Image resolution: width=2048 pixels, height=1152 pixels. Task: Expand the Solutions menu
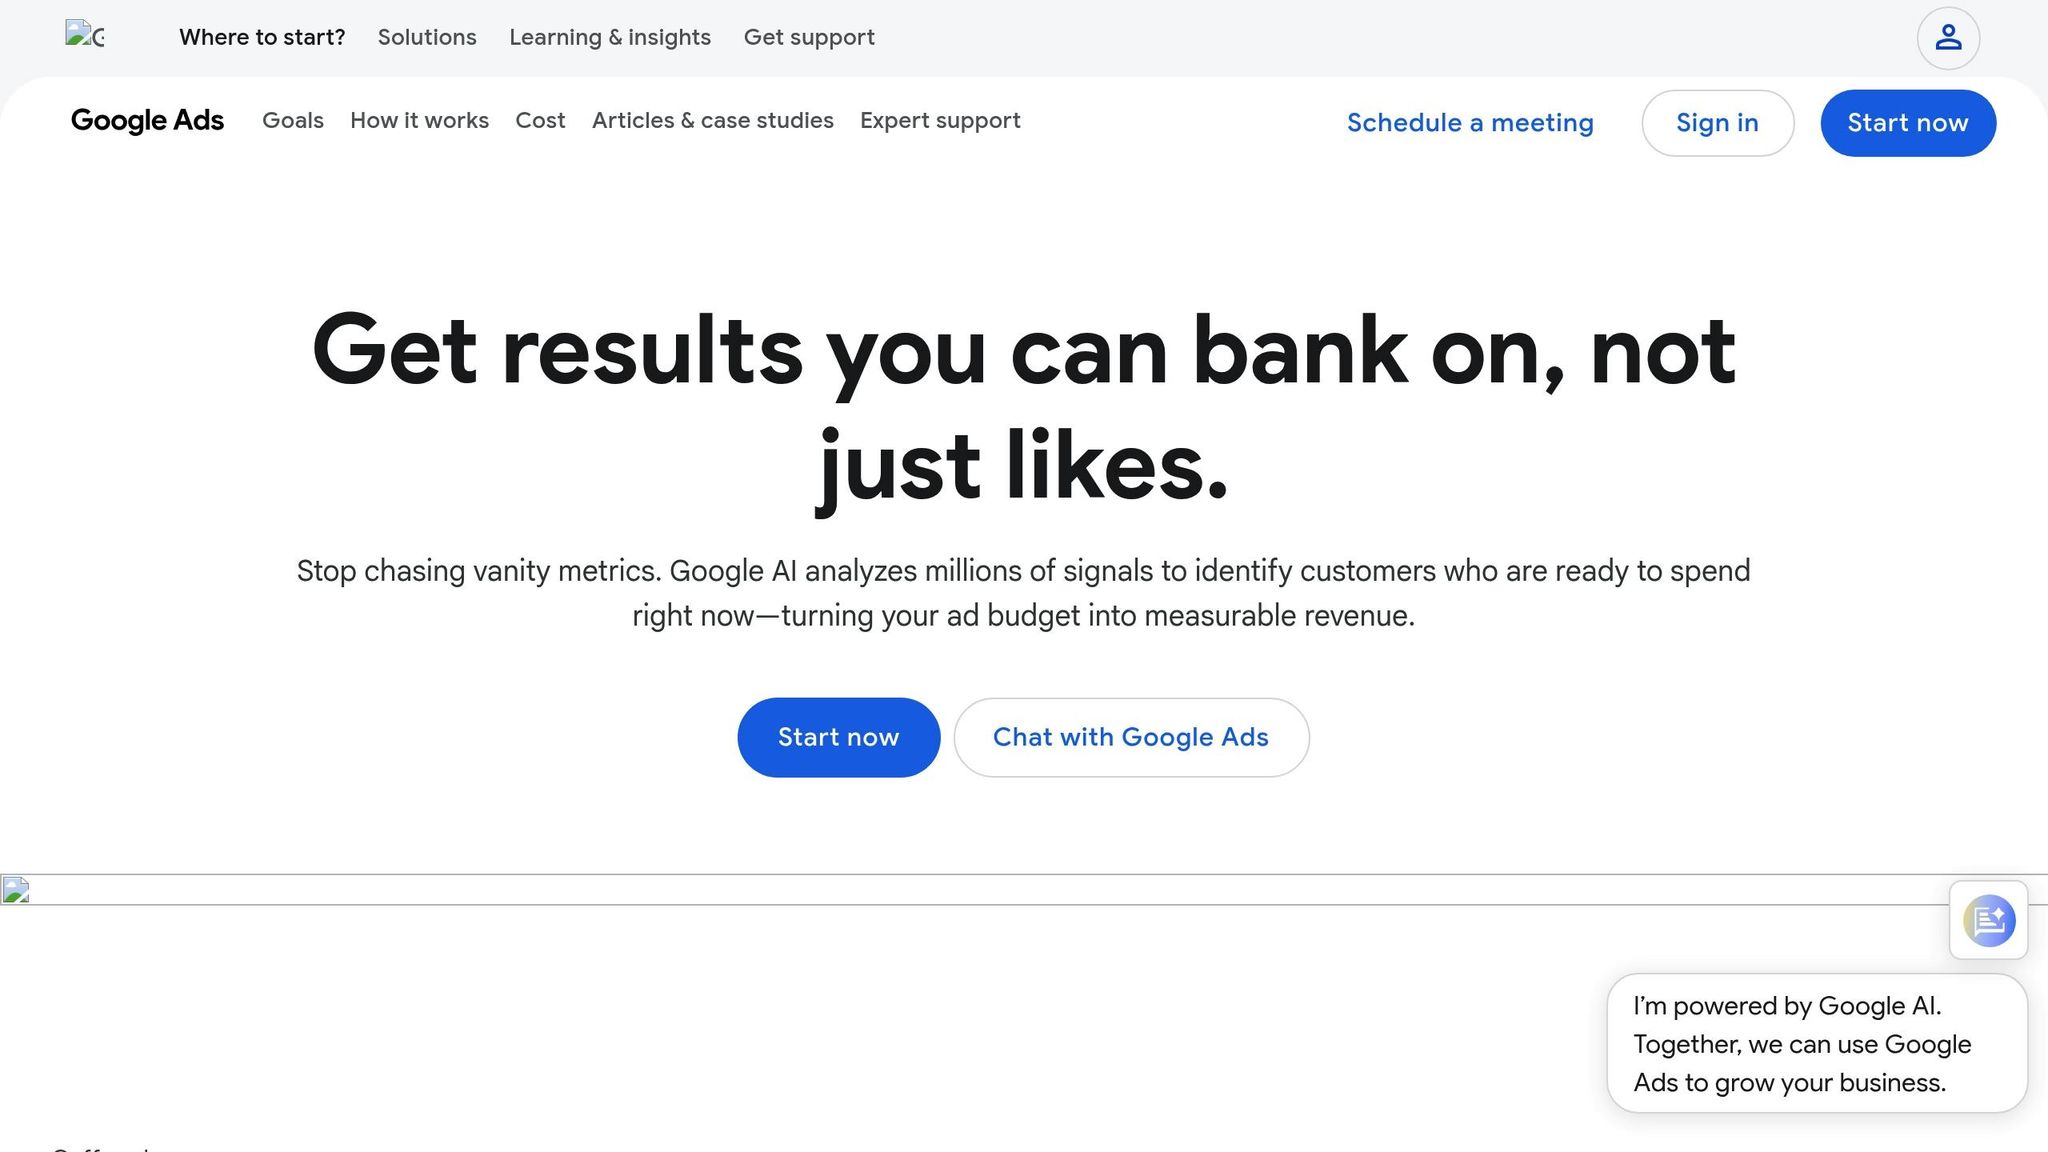pyautogui.click(x=427, y=37)
